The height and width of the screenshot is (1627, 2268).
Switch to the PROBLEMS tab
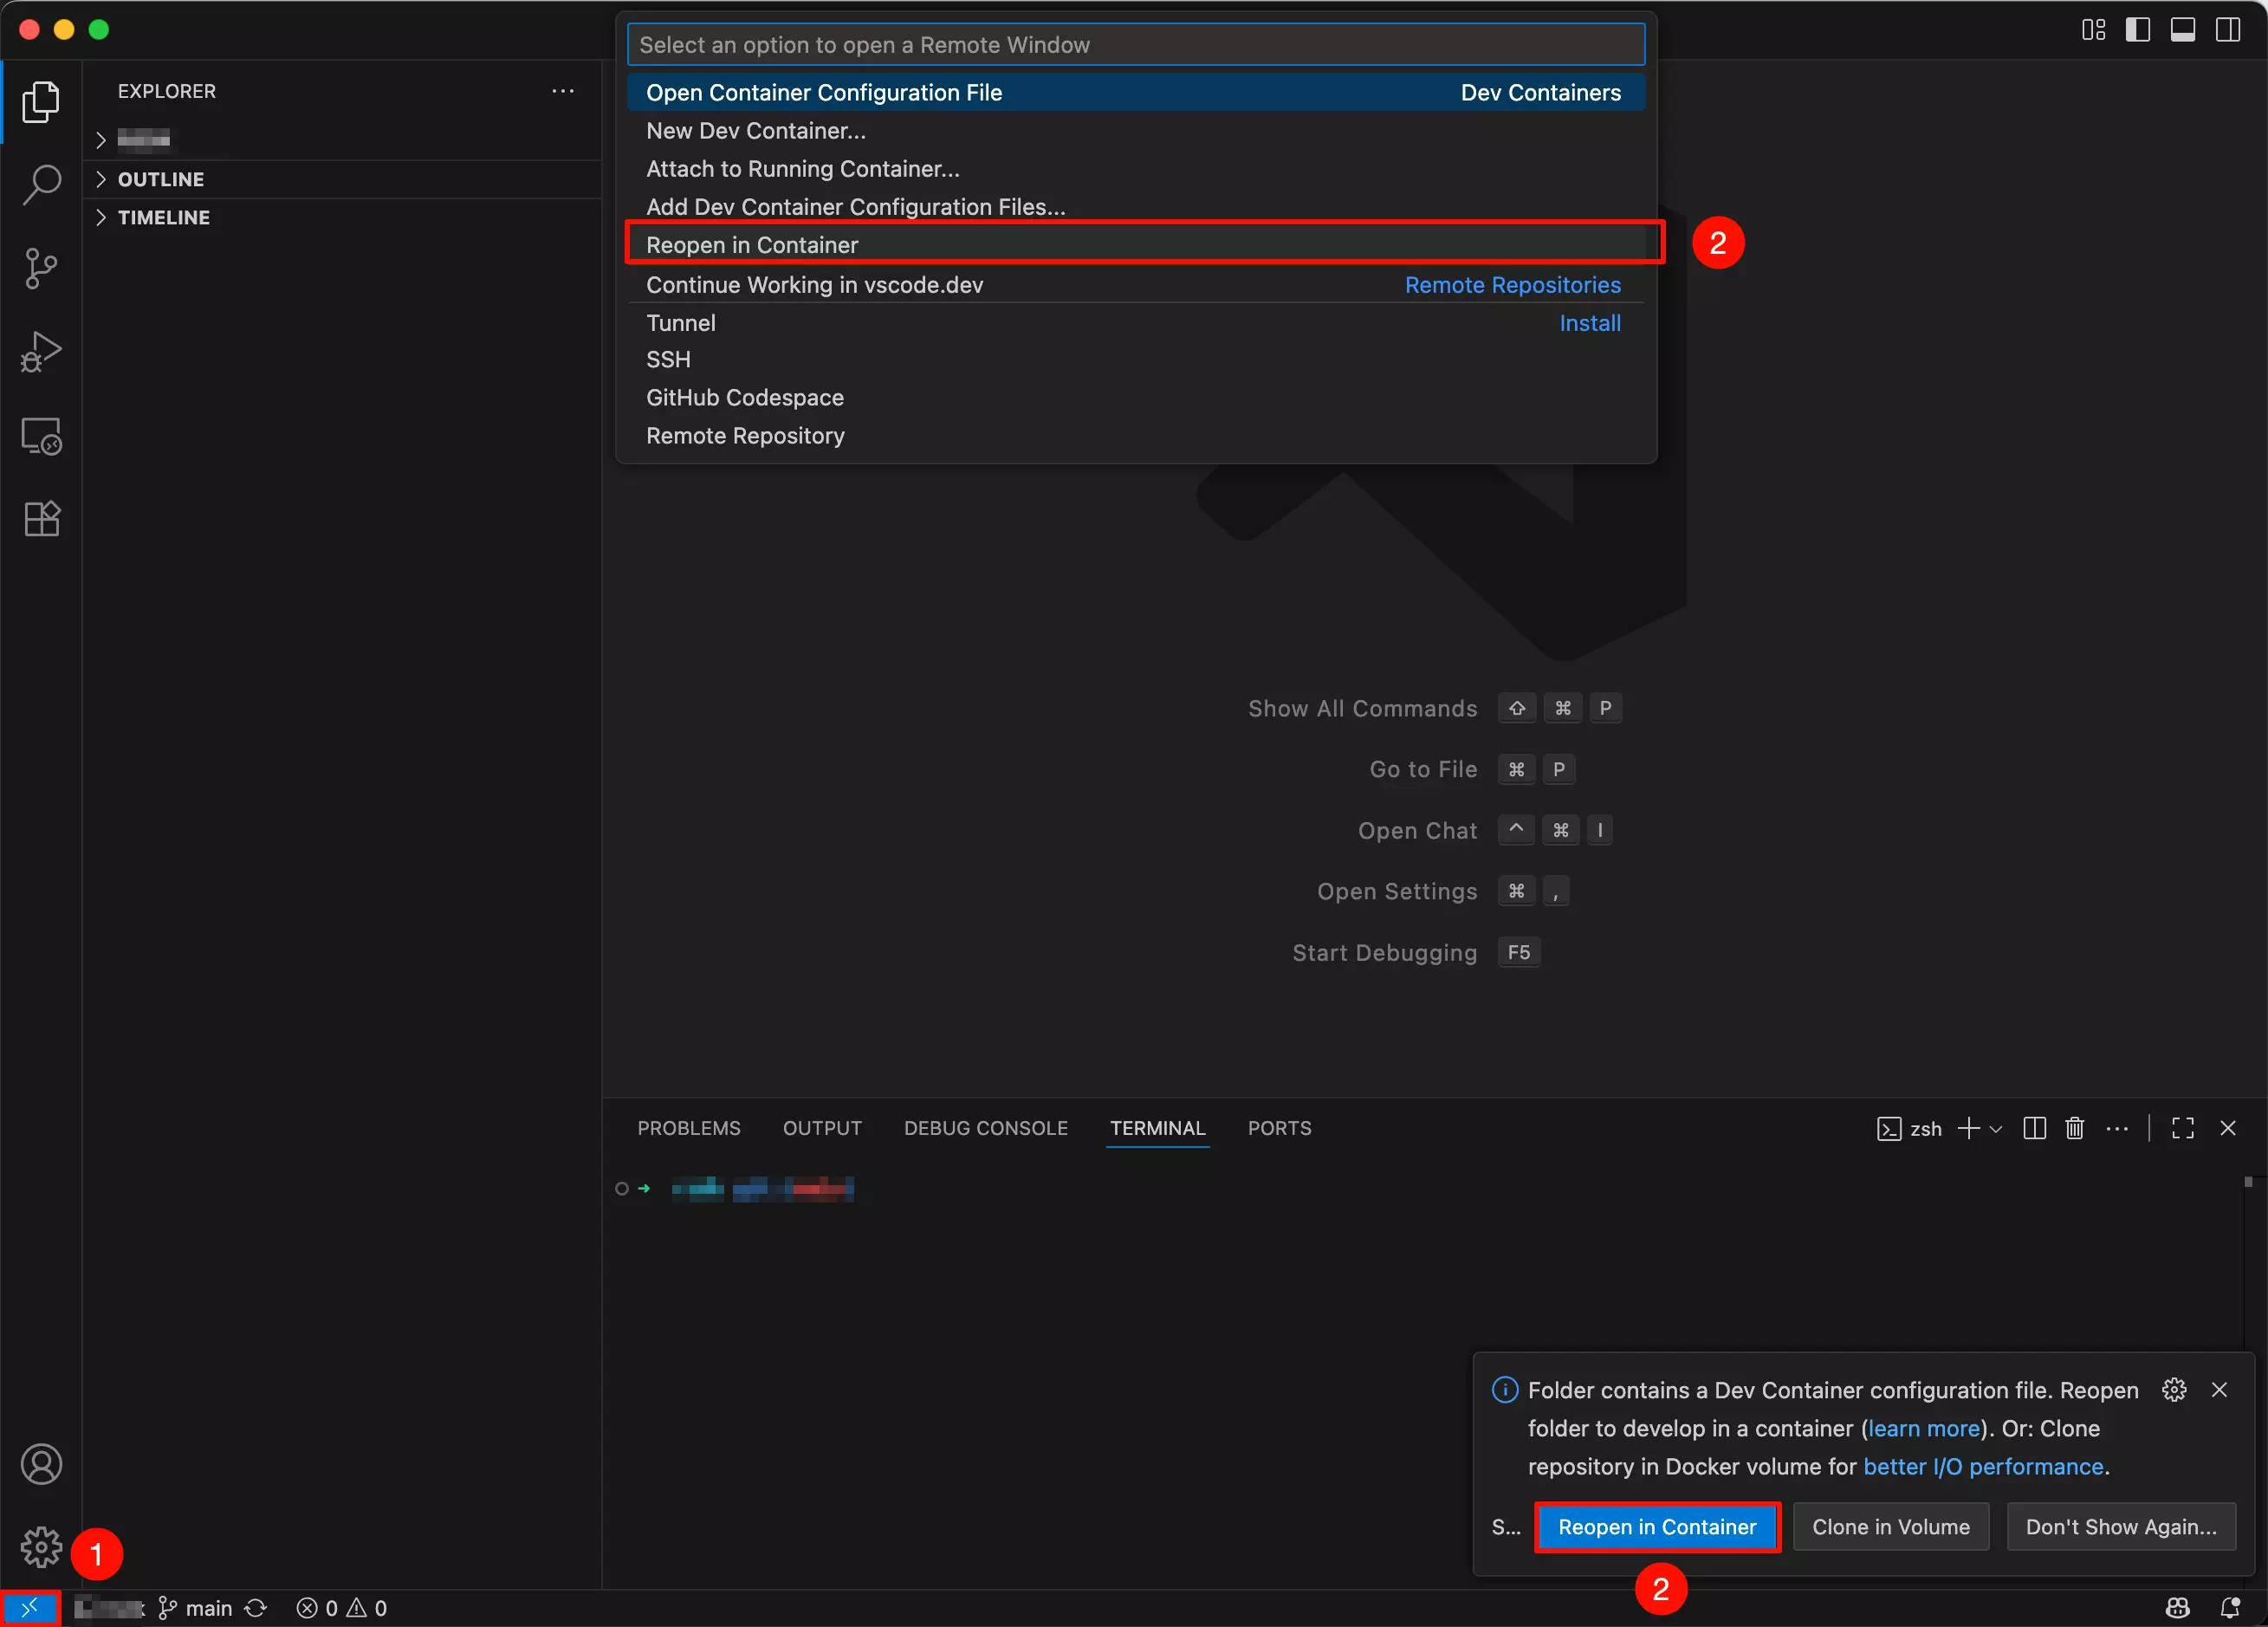point(689,1128)
